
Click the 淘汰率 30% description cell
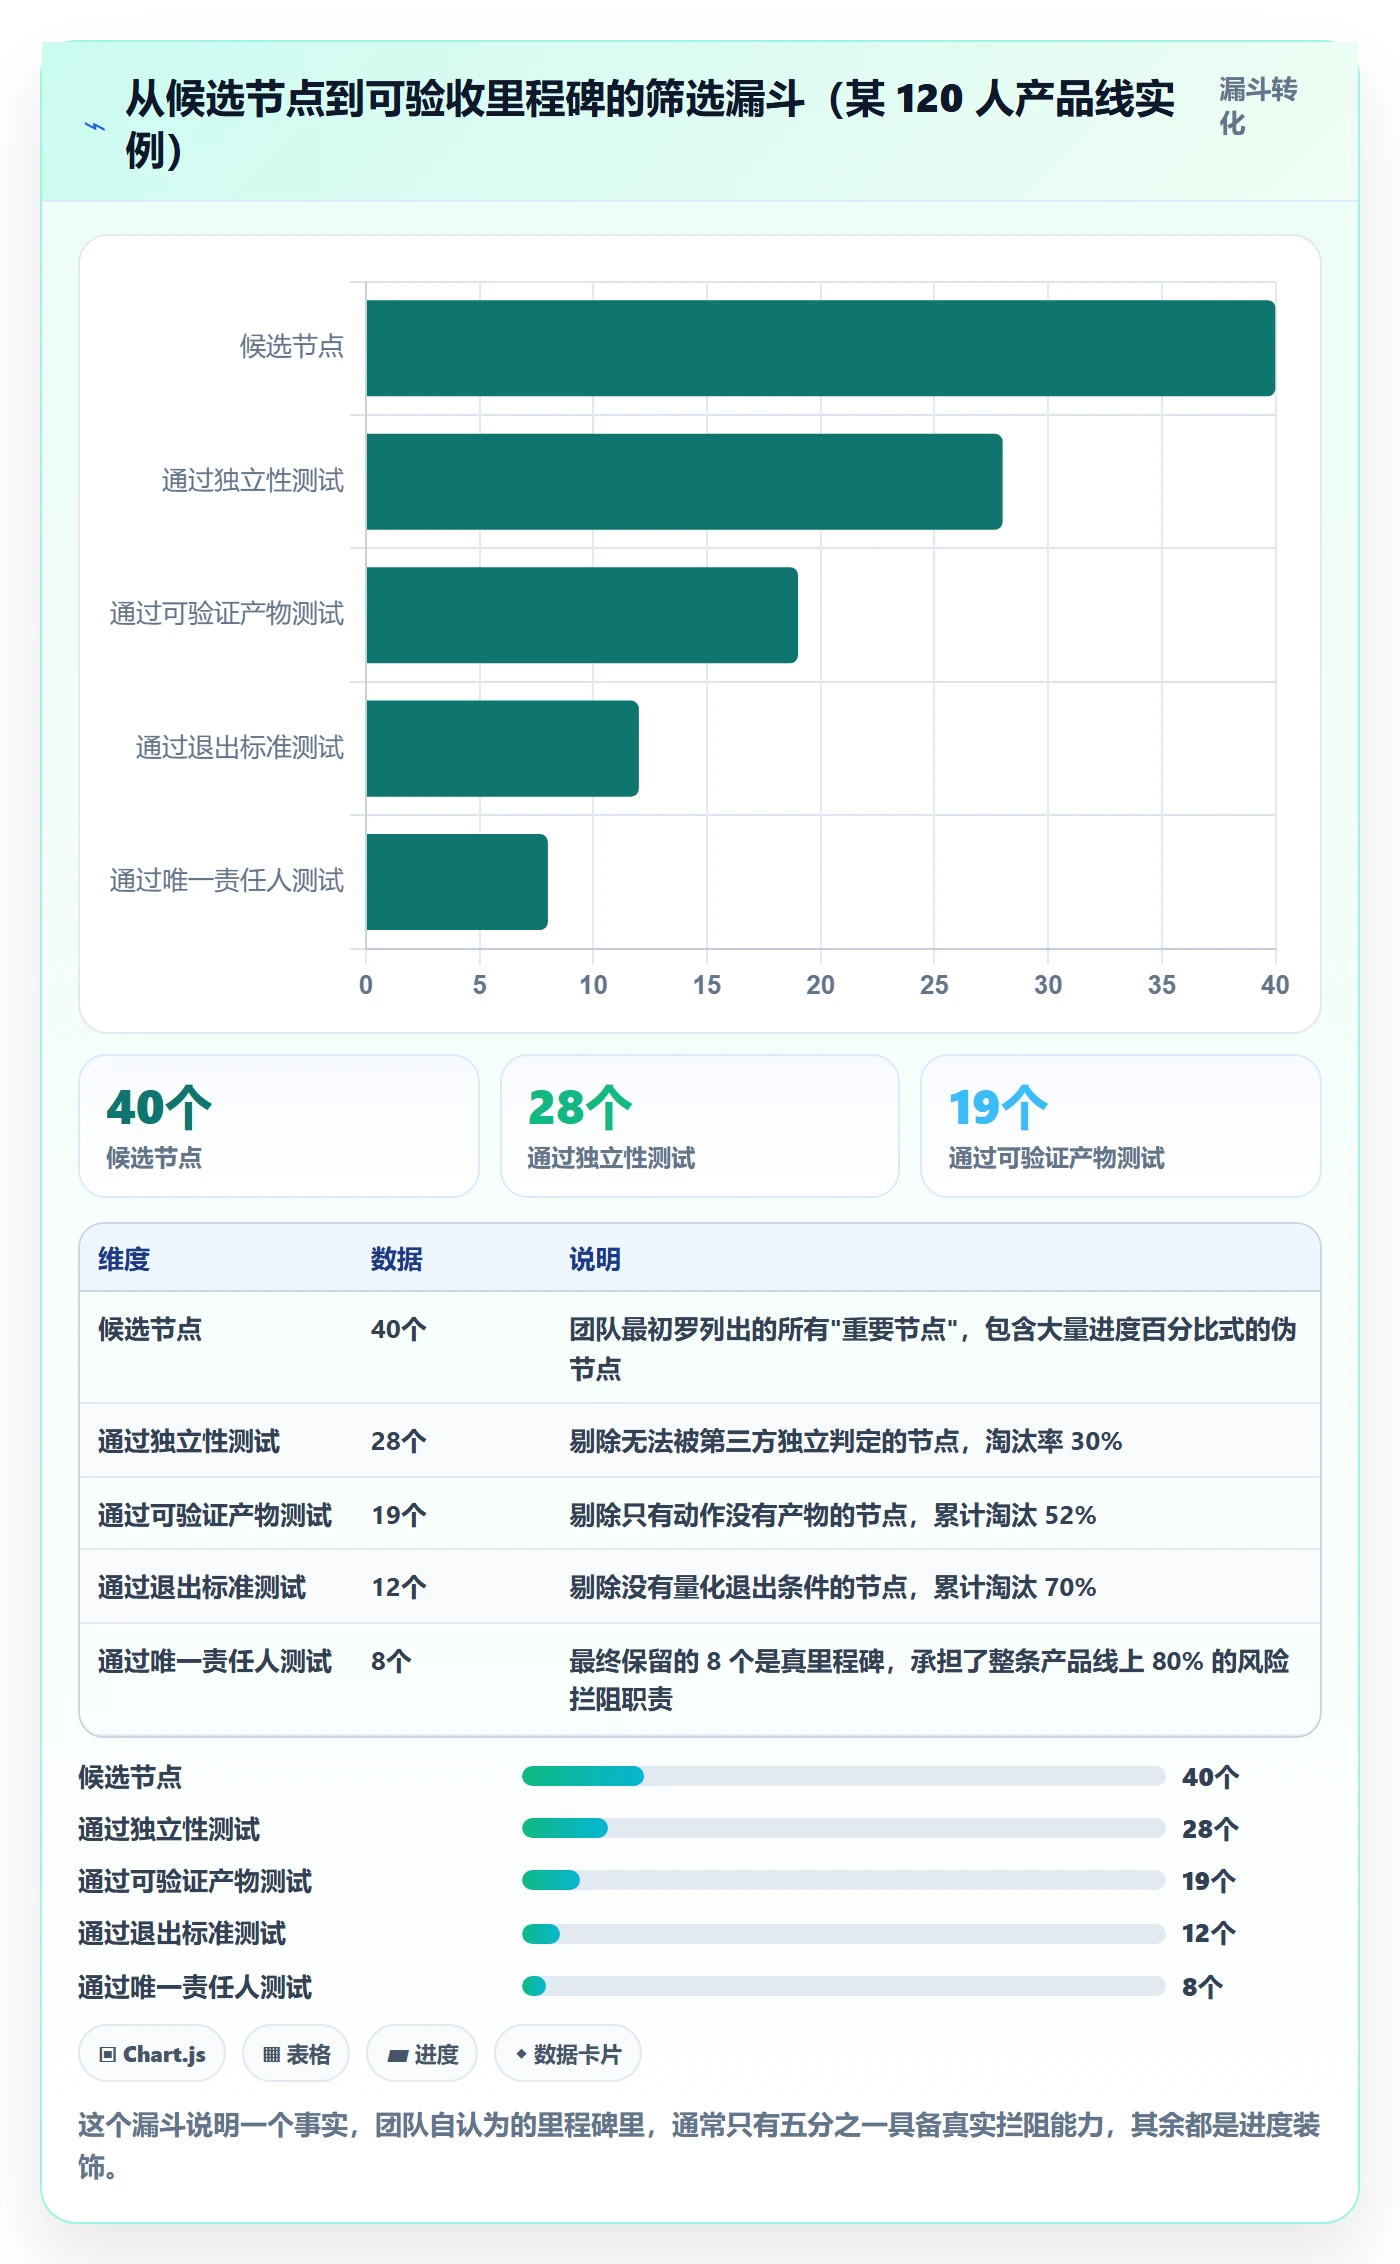click(846, 1441)
